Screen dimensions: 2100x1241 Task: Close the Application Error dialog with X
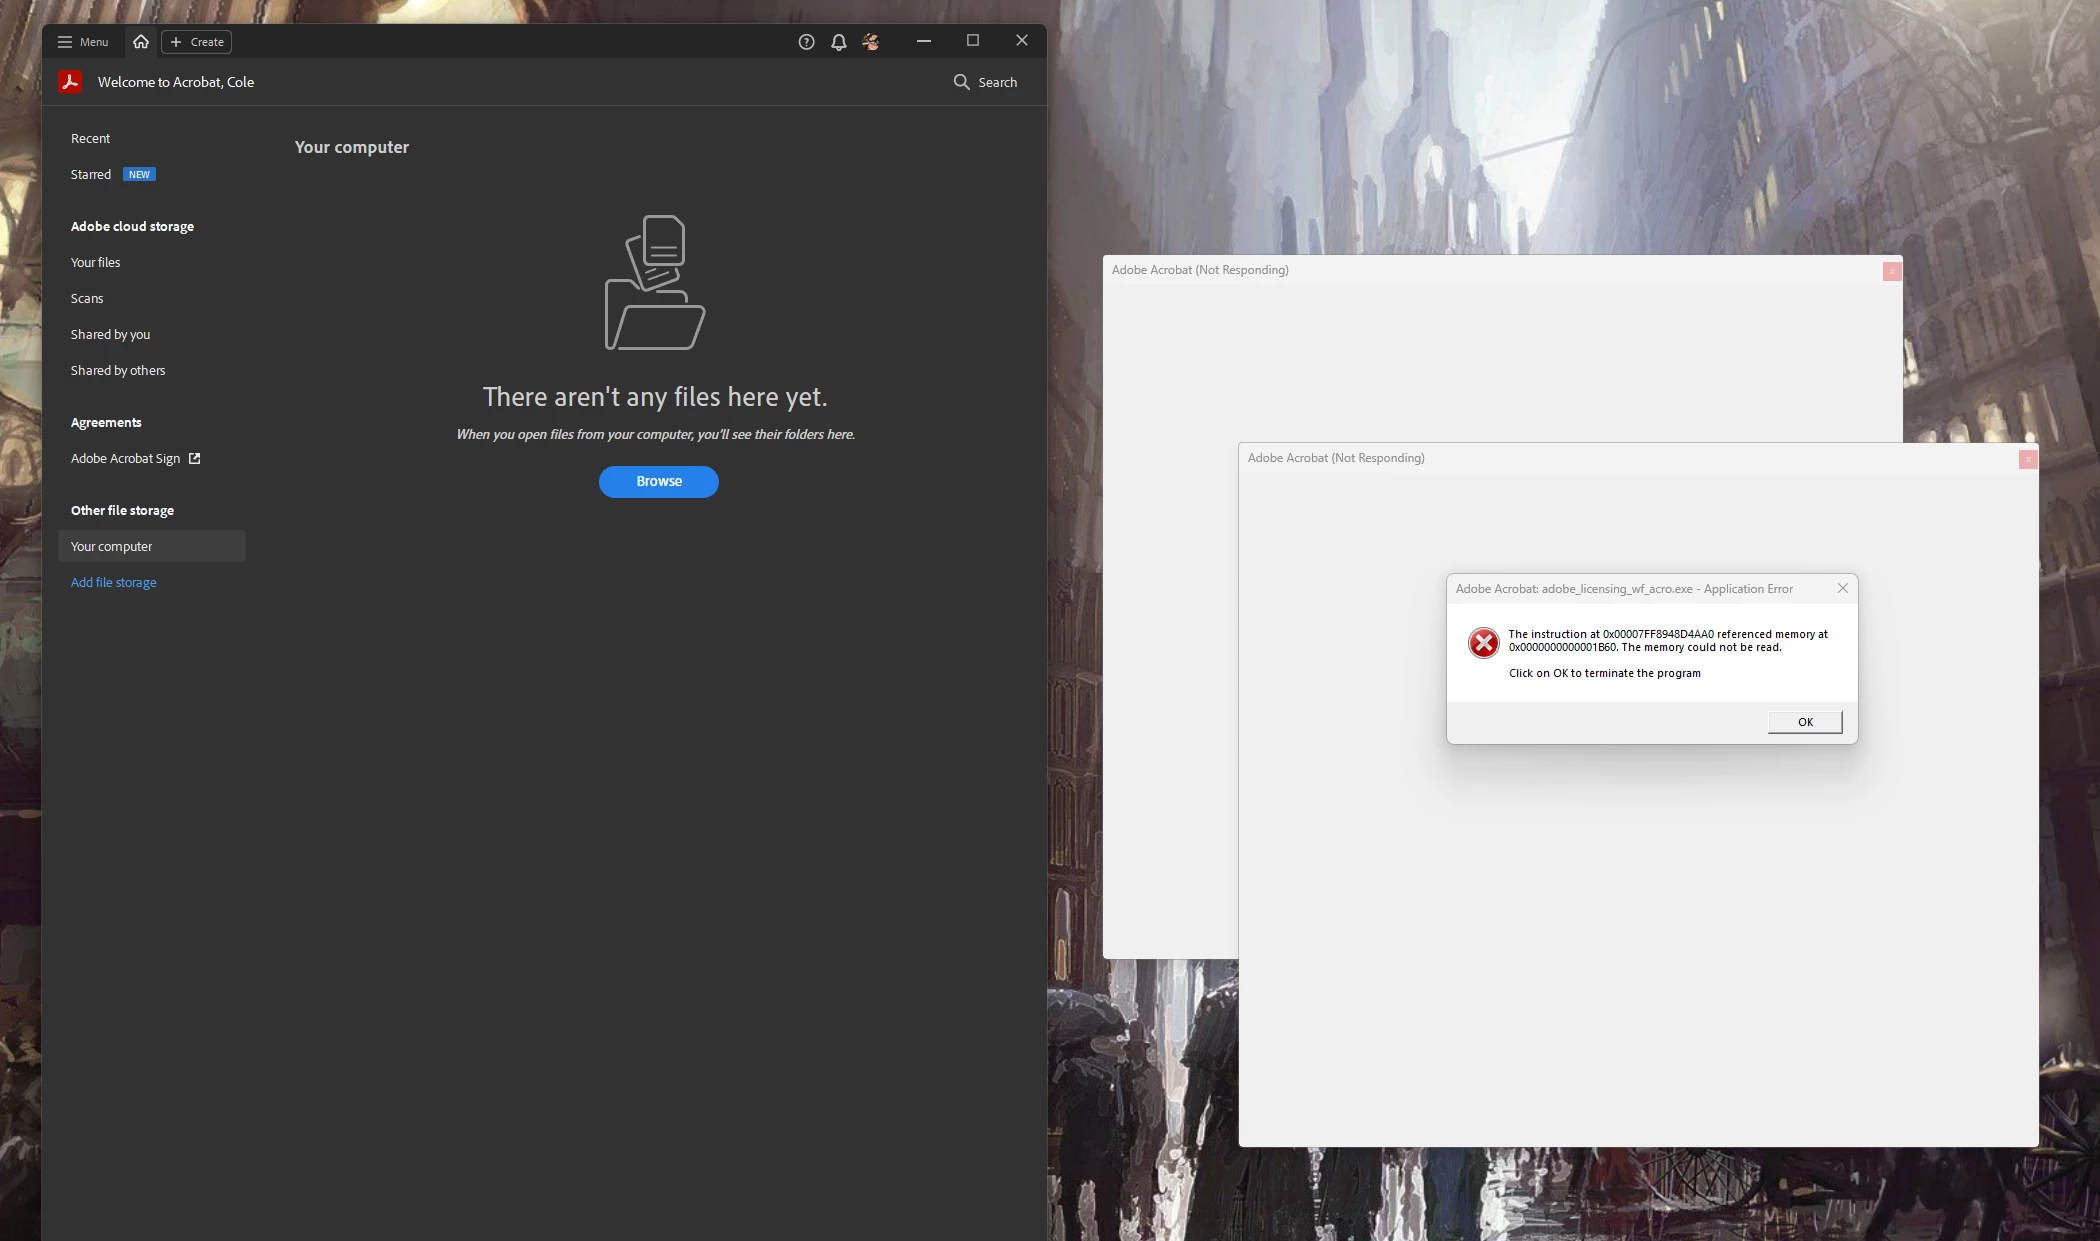(1842, 588)
